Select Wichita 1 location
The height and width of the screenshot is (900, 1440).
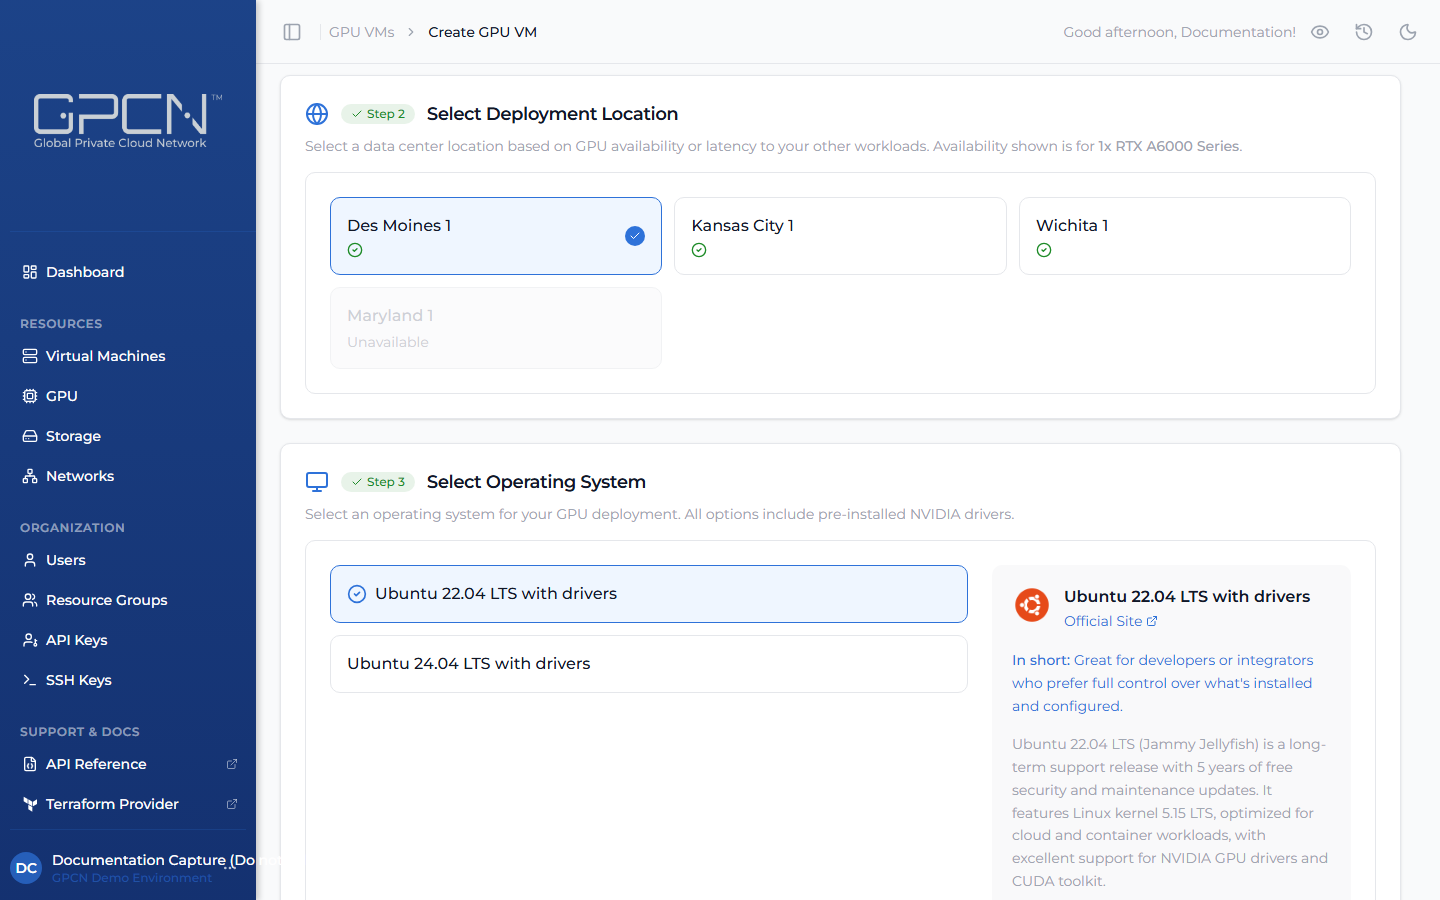click(x=1185, y=236)
